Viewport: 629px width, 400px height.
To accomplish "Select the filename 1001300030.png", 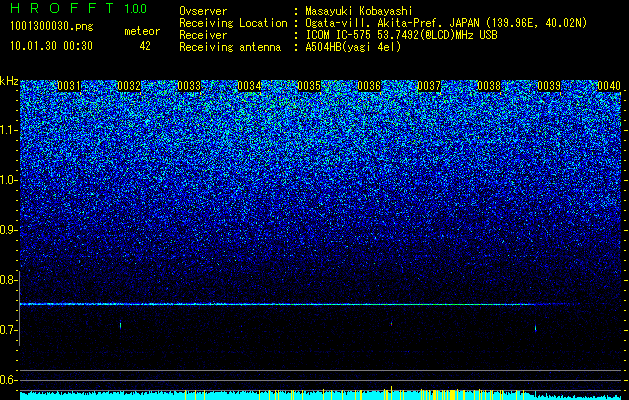I will (51, 26).
